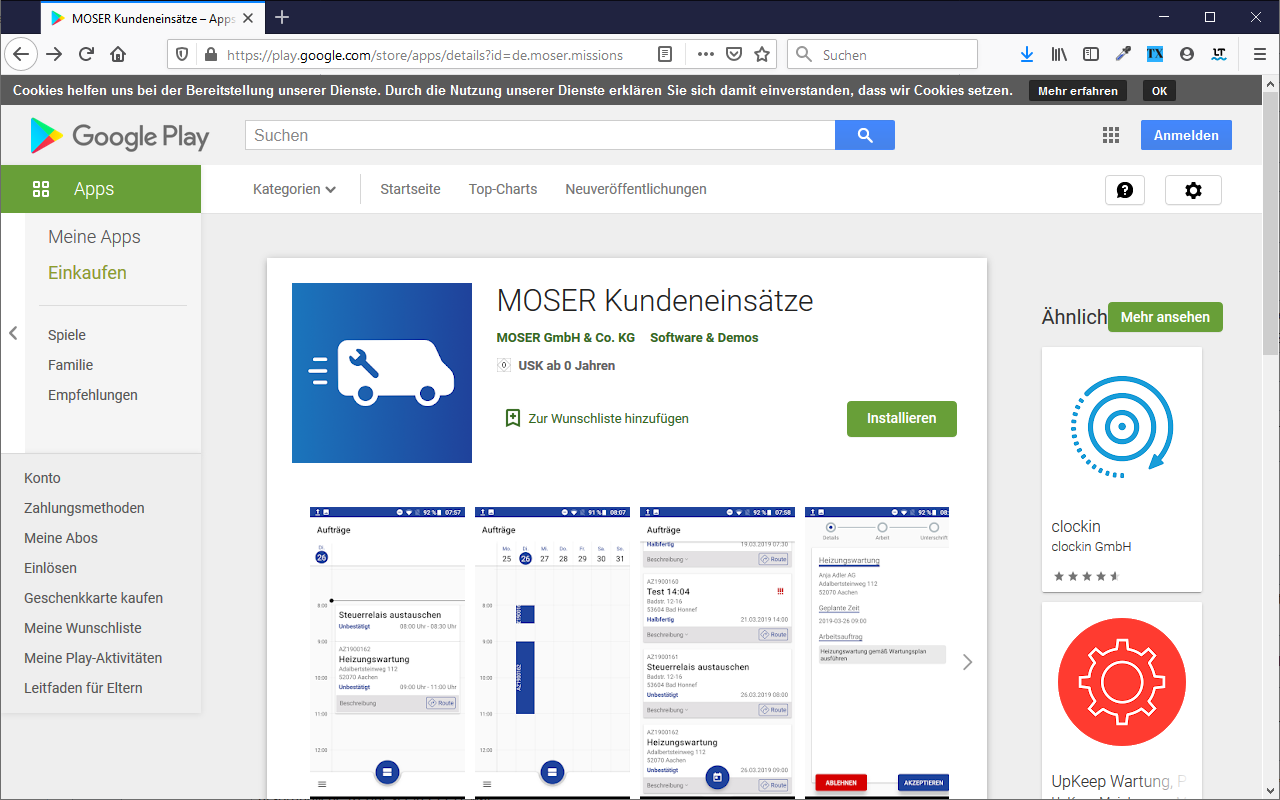Screen dimensions: 1280x800
Task: Add app to Wunschliste bookmark icon
Action: (513, 418)
